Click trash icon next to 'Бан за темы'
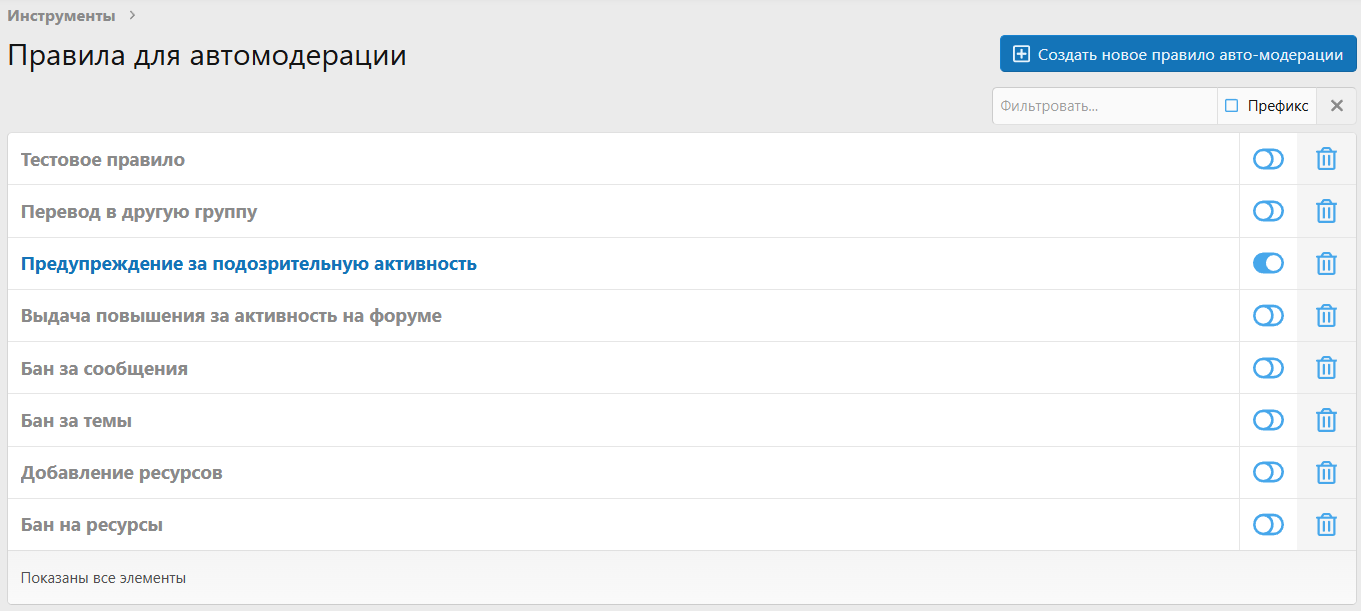This screenshot has height=611, width=1361. click(x=1326, y=420)
